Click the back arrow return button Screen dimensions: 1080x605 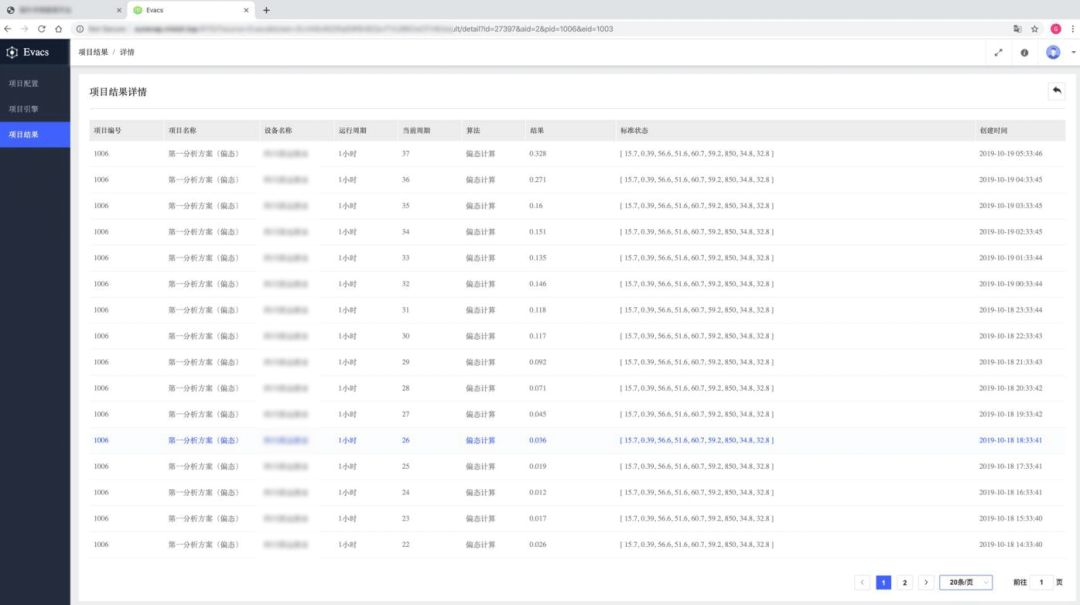pos(1056,91)
